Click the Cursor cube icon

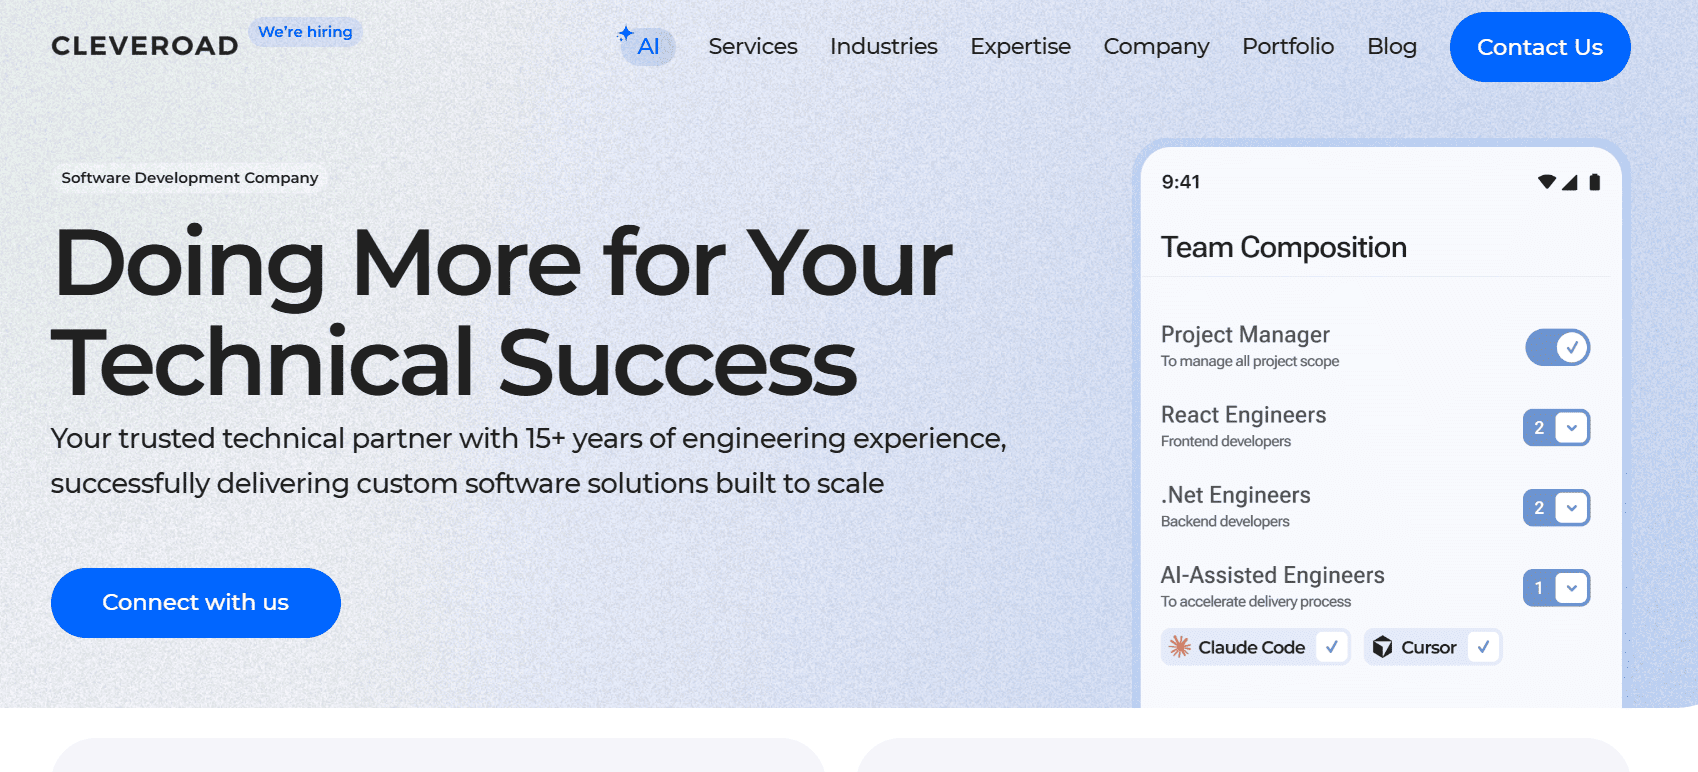click(1382, 647)
